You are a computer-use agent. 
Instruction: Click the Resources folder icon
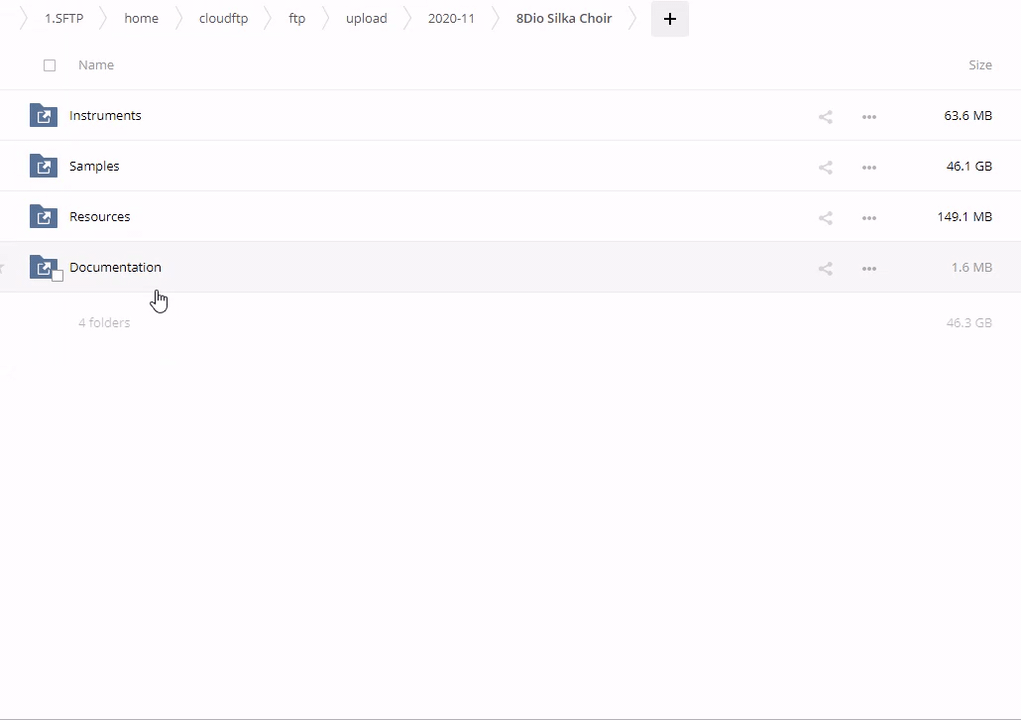[x=43, y=217]
